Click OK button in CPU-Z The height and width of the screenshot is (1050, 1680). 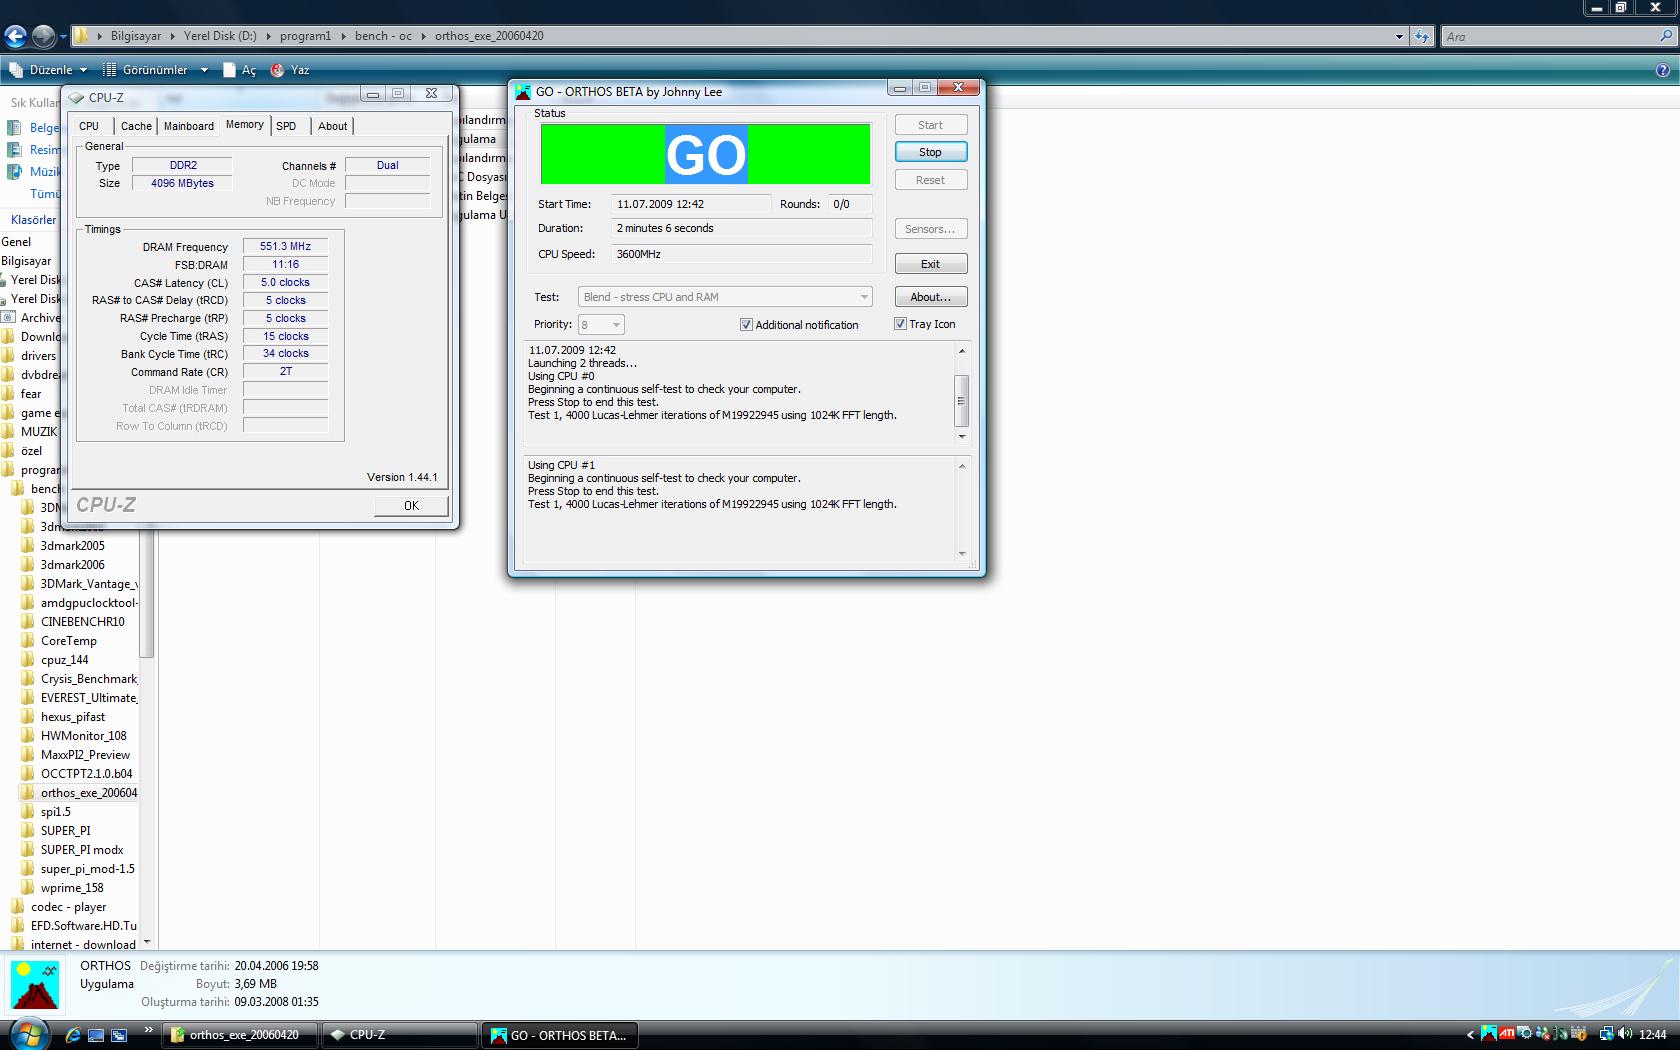click(411, 505)
